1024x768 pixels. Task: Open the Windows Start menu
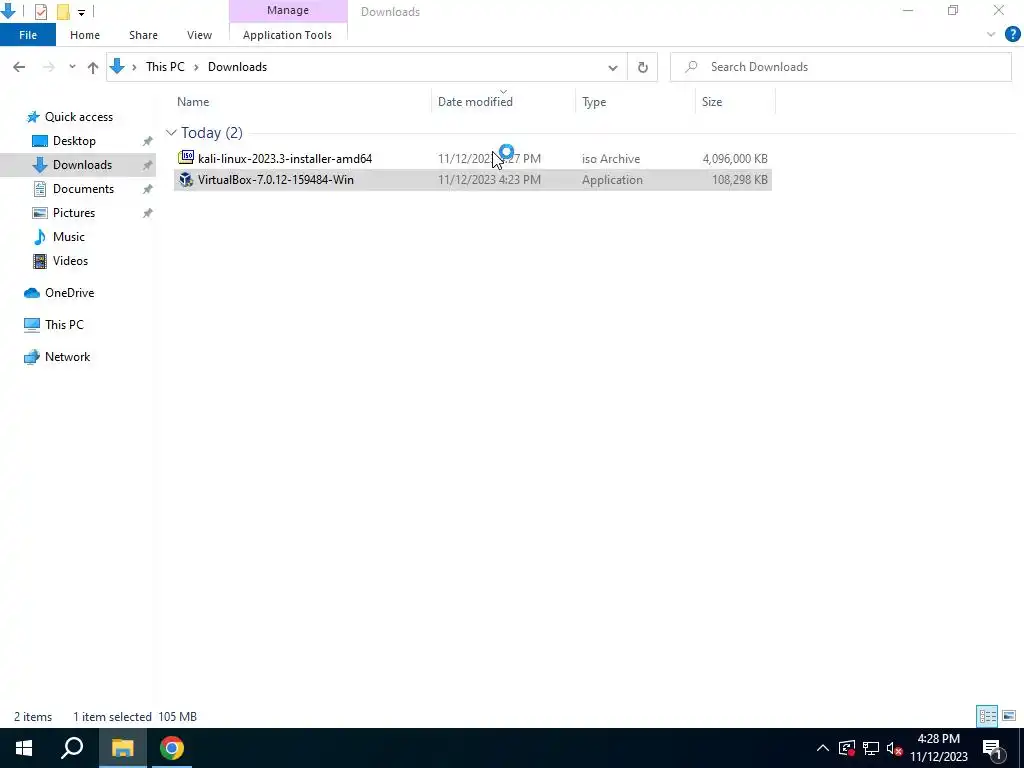pos(24,748)
